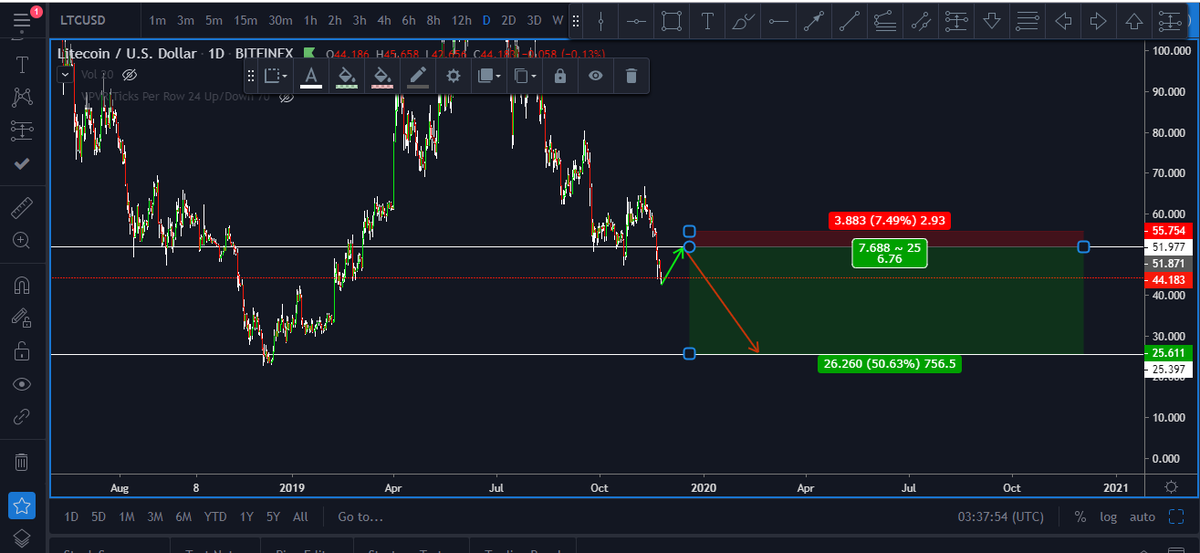The width and height of the screenshot is (1200, 553).
Task: Toggle the favorites star toolbar button
Action: pyautogui.click(x=22, y=506)
